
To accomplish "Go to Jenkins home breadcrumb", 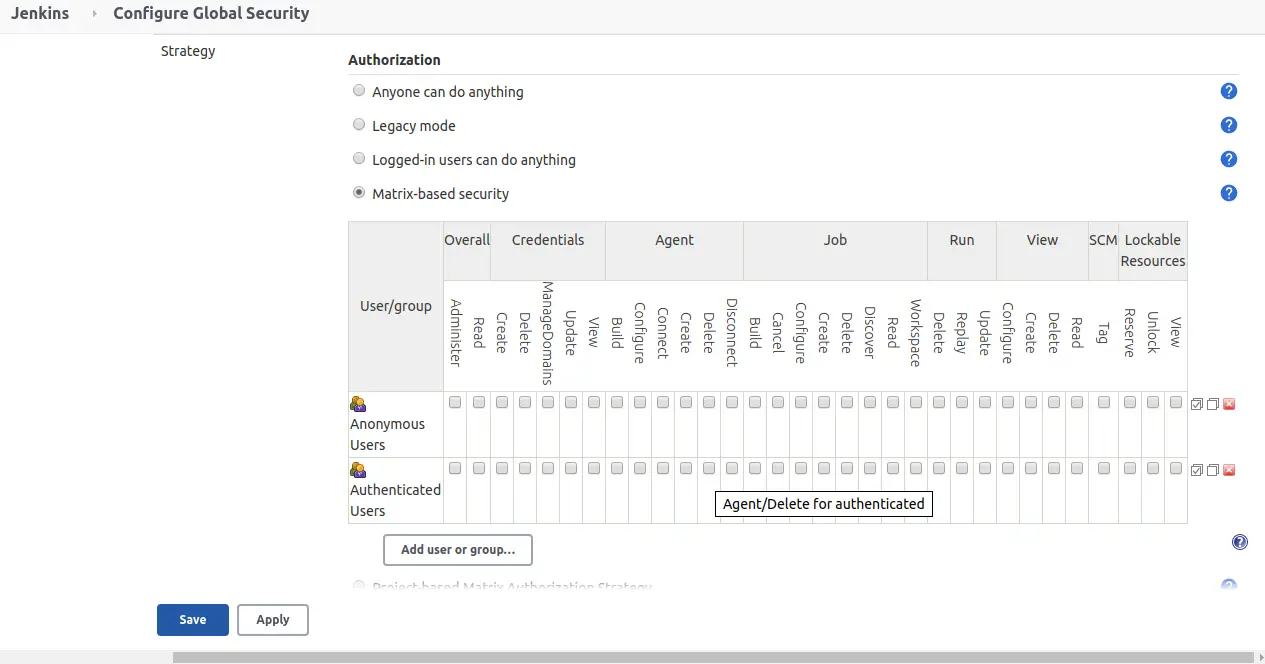I will (40, 14).
